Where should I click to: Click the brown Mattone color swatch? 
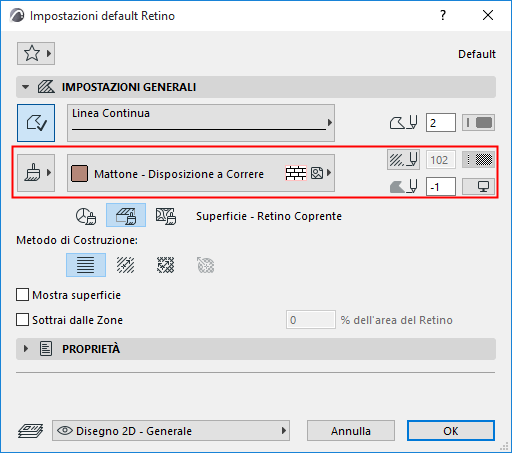point(80,174)
